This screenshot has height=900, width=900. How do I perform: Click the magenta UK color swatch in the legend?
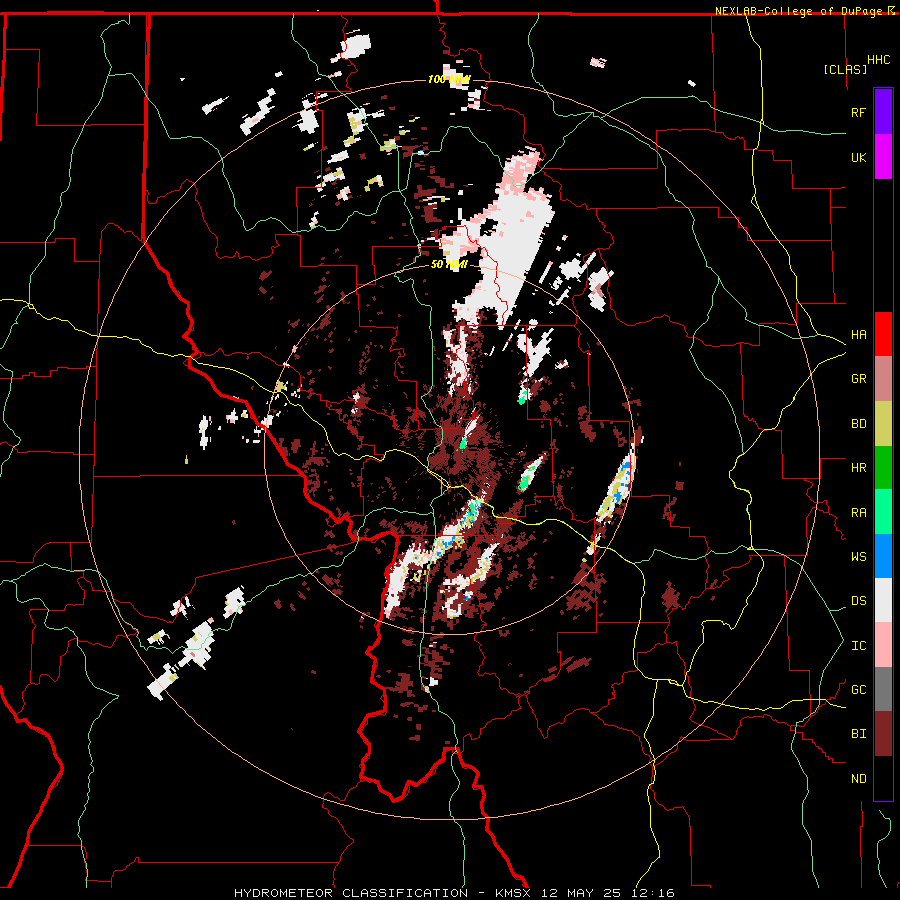[x=883, y=157]
